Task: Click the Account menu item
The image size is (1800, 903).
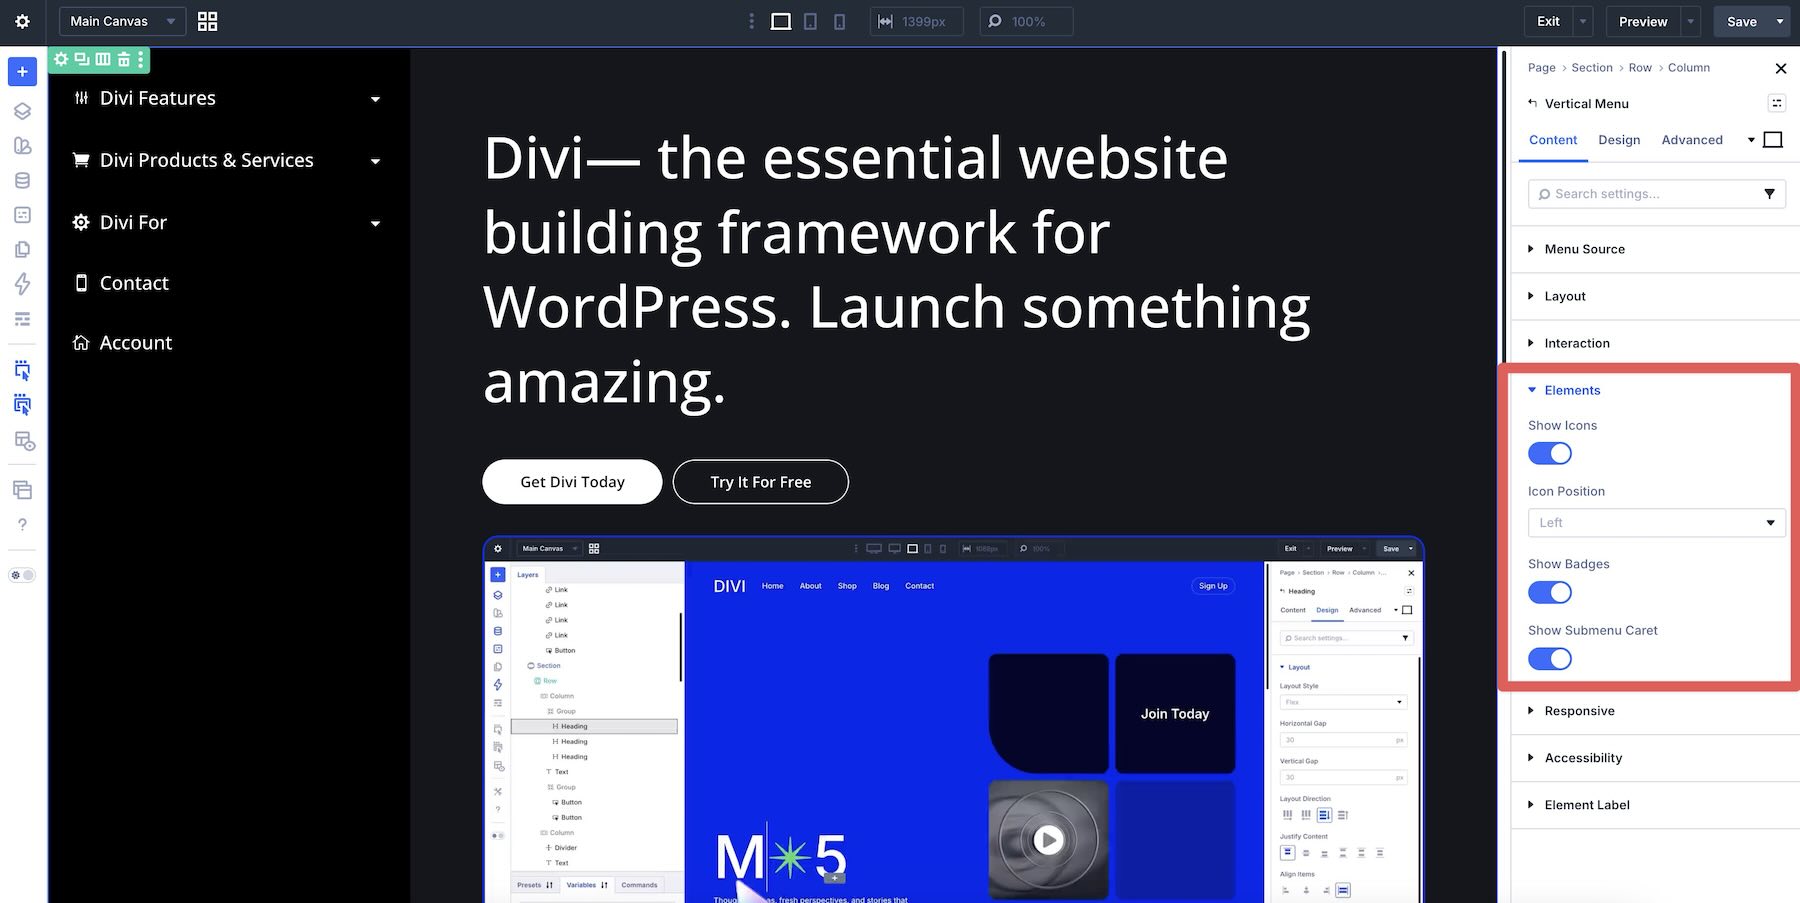Action: 136,343
